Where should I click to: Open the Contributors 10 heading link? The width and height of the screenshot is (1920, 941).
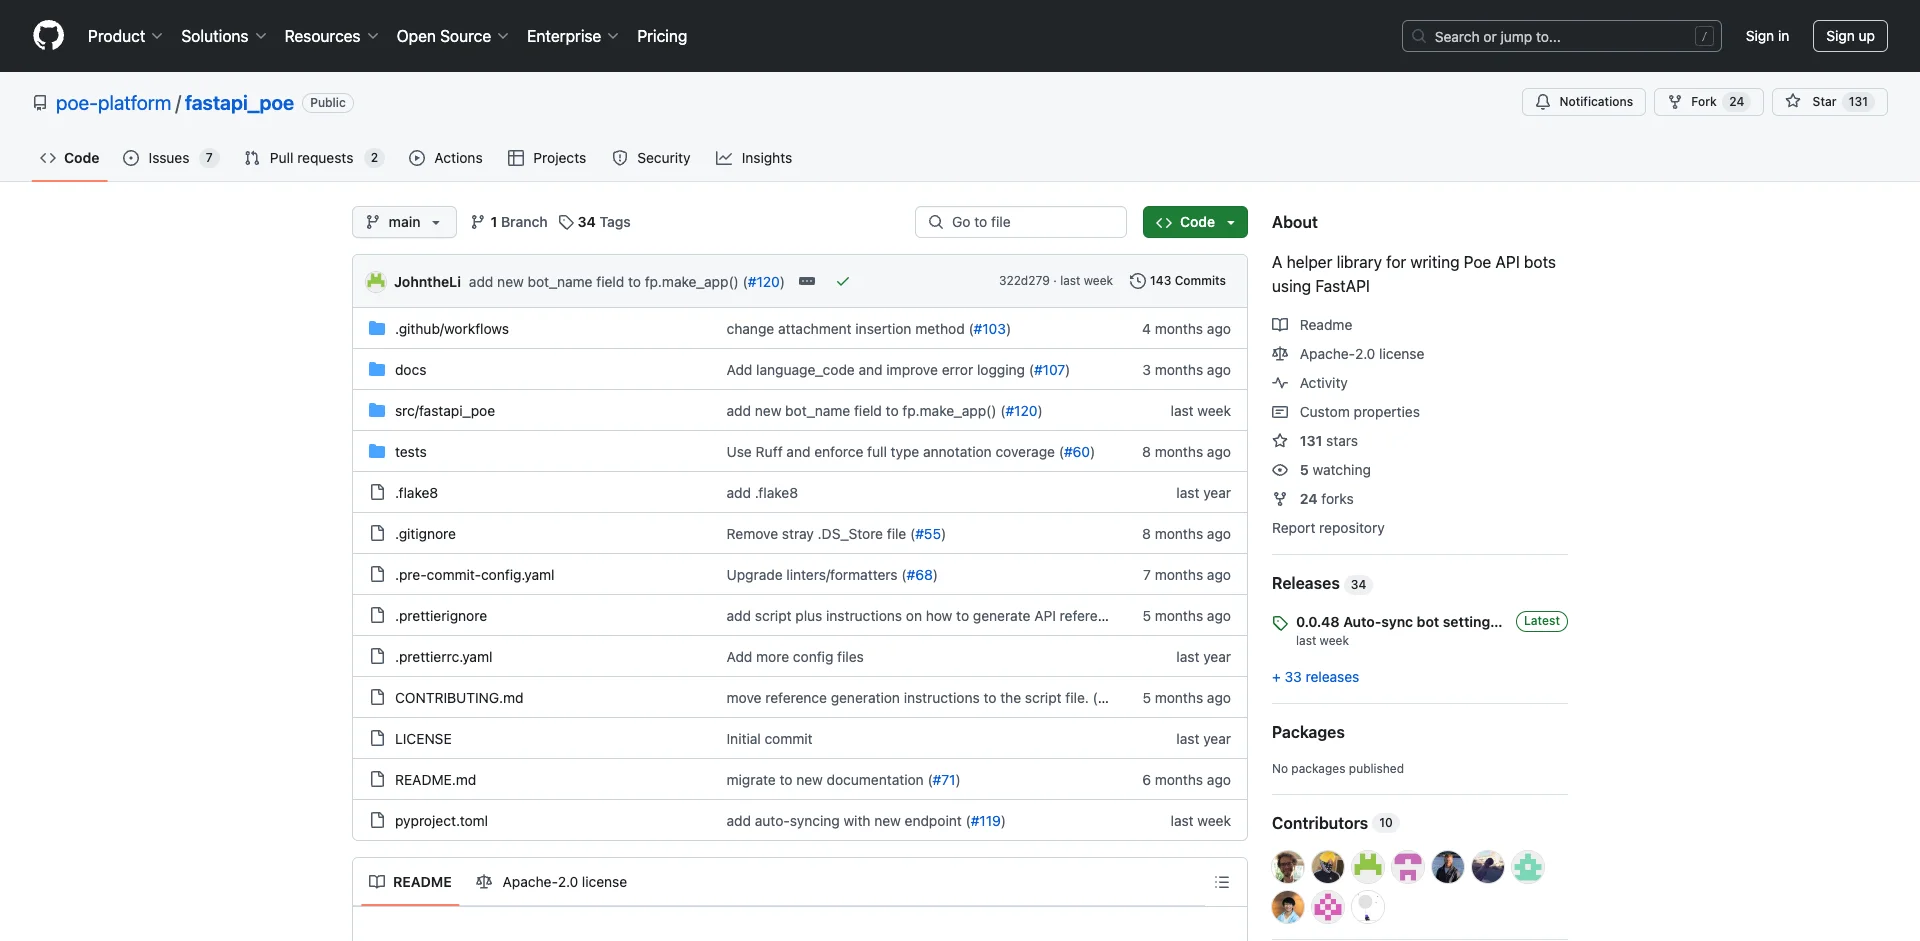point(1334,823)
